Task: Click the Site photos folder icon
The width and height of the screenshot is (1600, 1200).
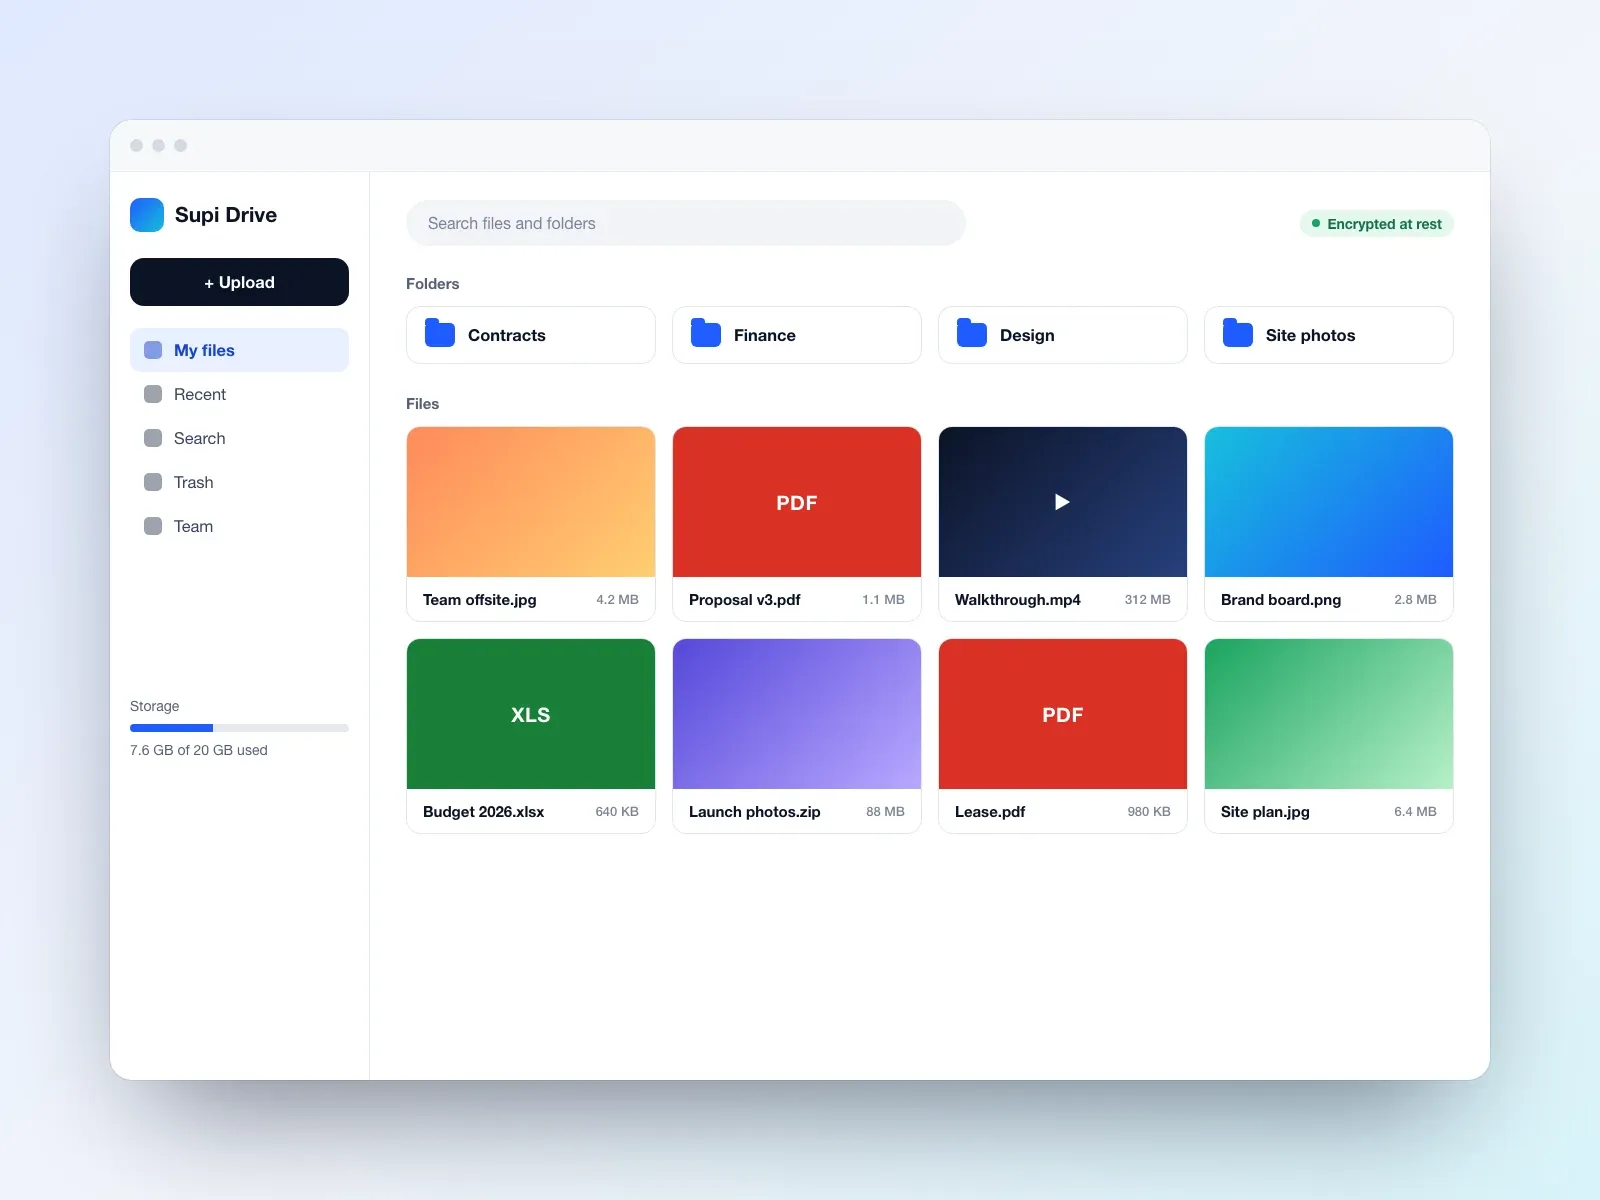Action: click(x=1238, y=333)
